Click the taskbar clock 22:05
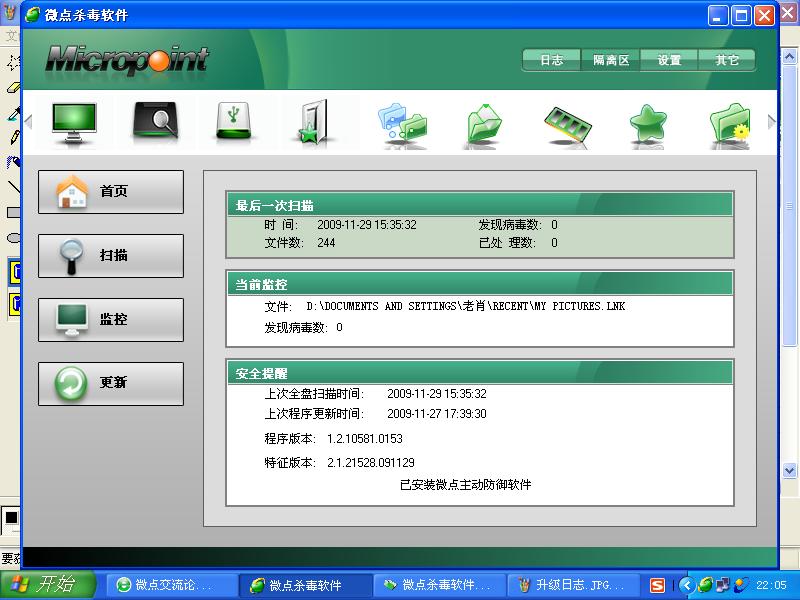 click(771, 585)
